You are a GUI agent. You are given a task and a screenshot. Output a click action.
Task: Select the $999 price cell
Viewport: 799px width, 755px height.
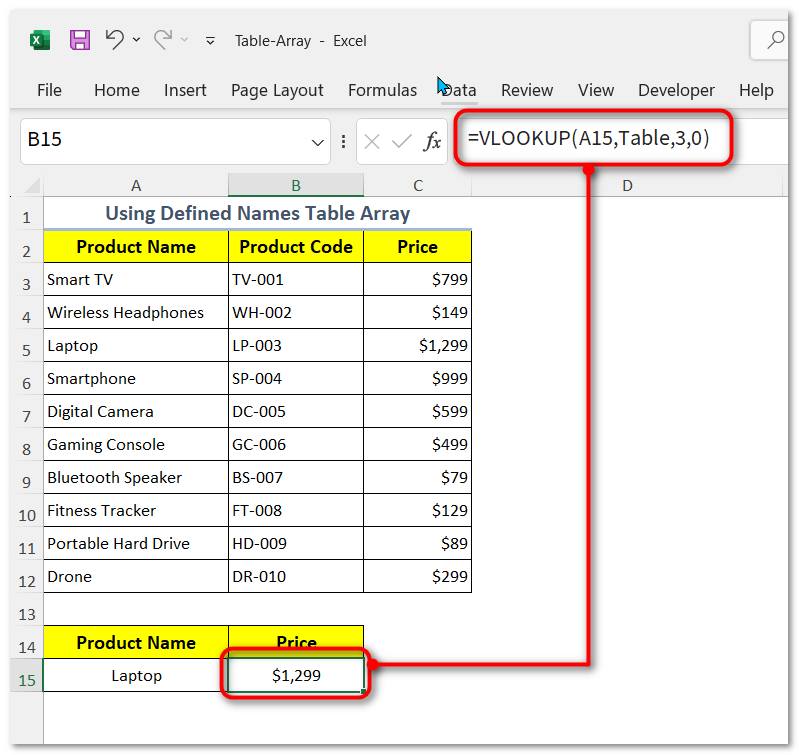[417, 379]
